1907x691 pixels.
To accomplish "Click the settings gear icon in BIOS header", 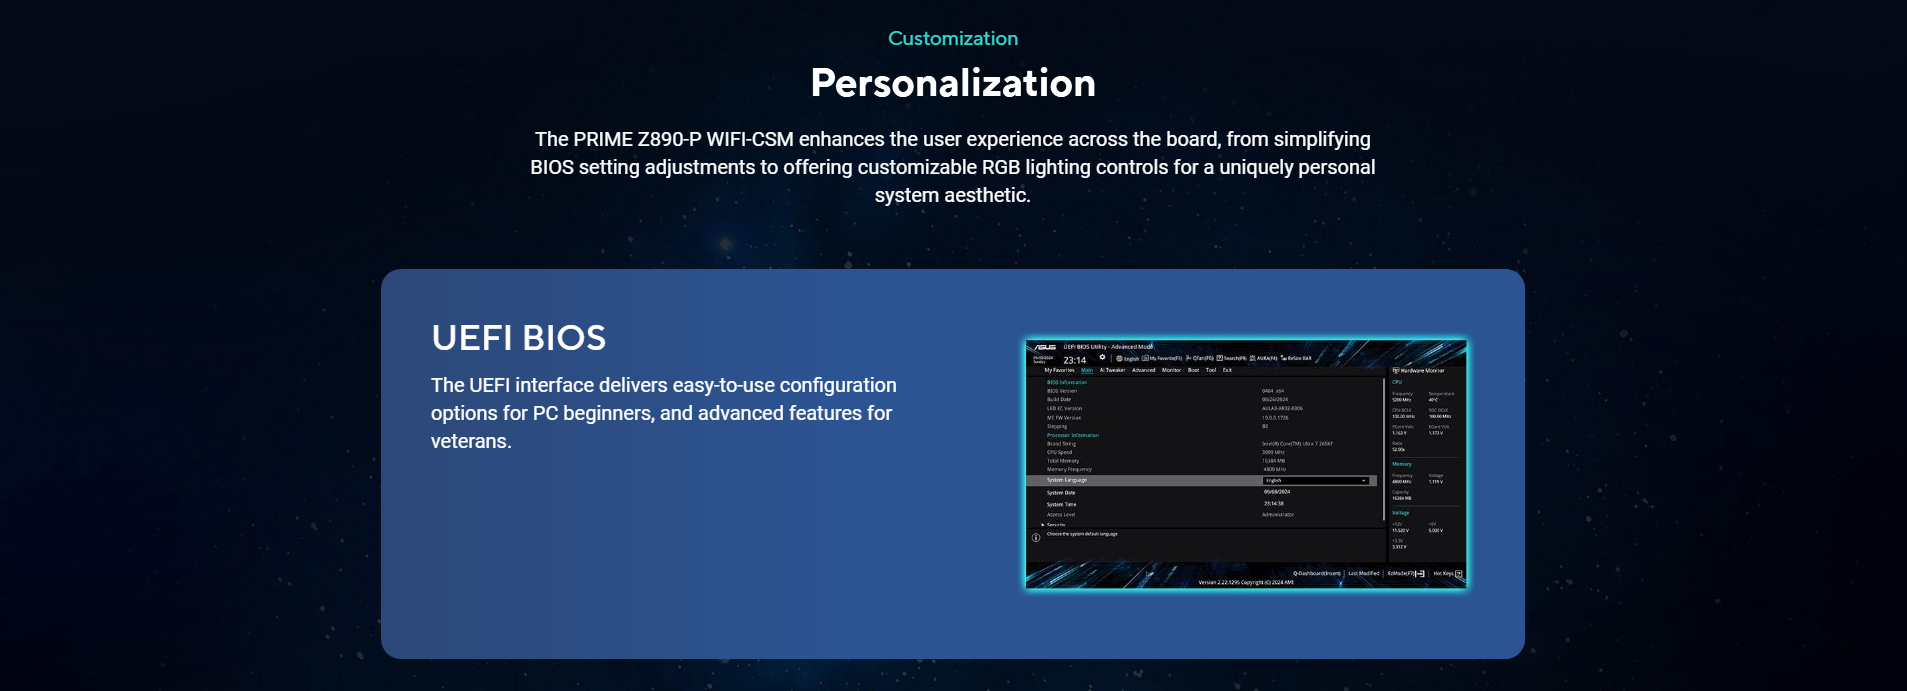I will click(1102, 357).
